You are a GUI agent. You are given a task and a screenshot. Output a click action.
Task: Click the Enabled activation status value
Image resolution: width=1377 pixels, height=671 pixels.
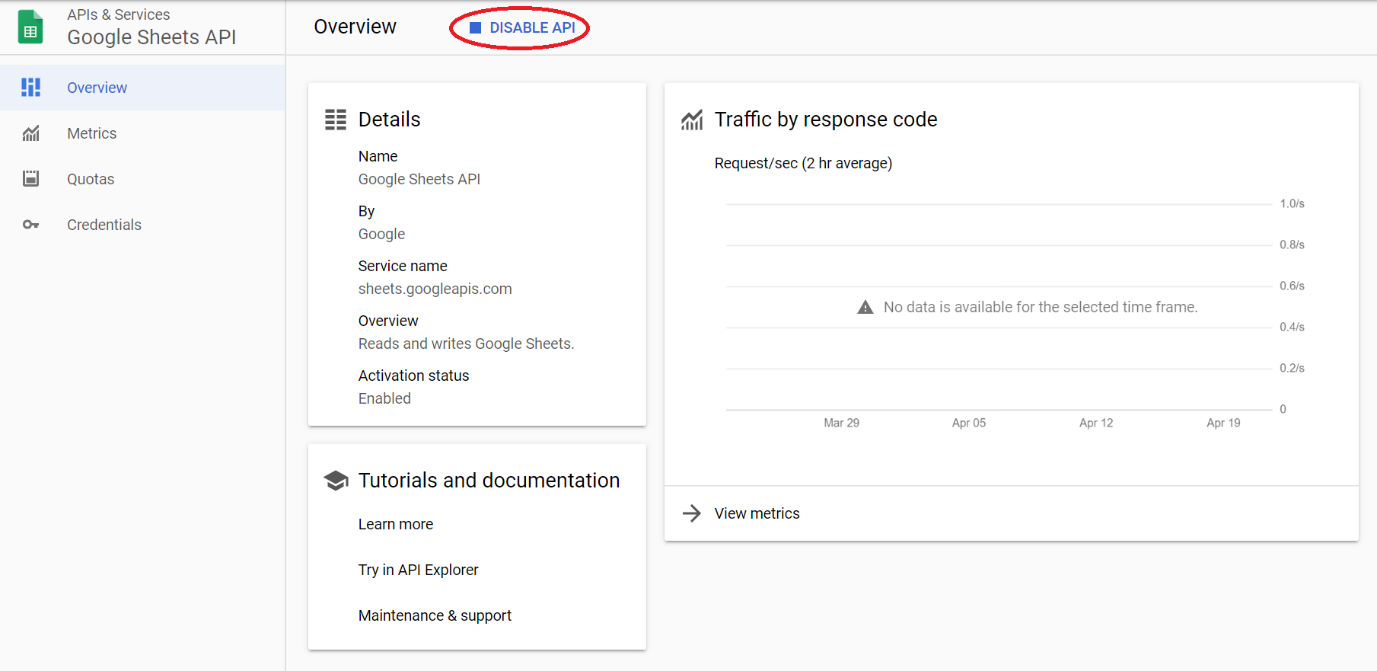pos(385,398)
